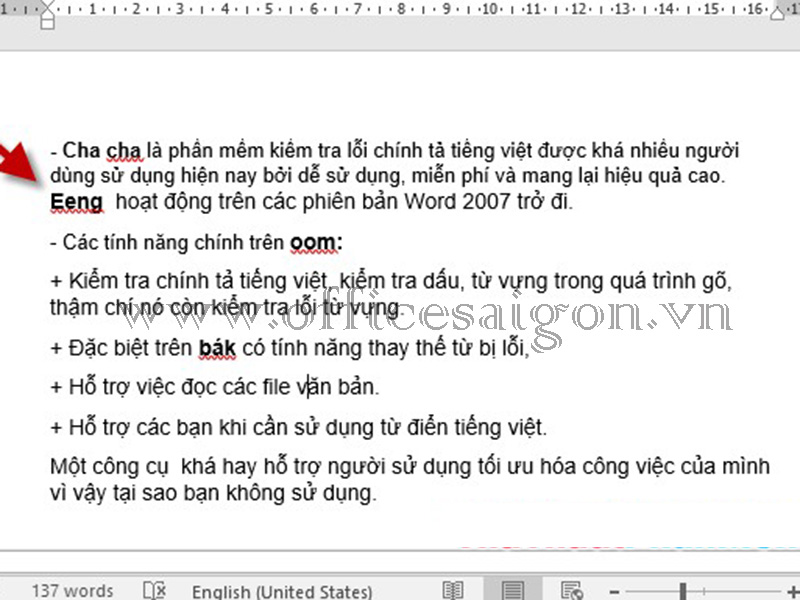Click the underlined word "oom:"
The image size is (800, 600).
(316, 243)
